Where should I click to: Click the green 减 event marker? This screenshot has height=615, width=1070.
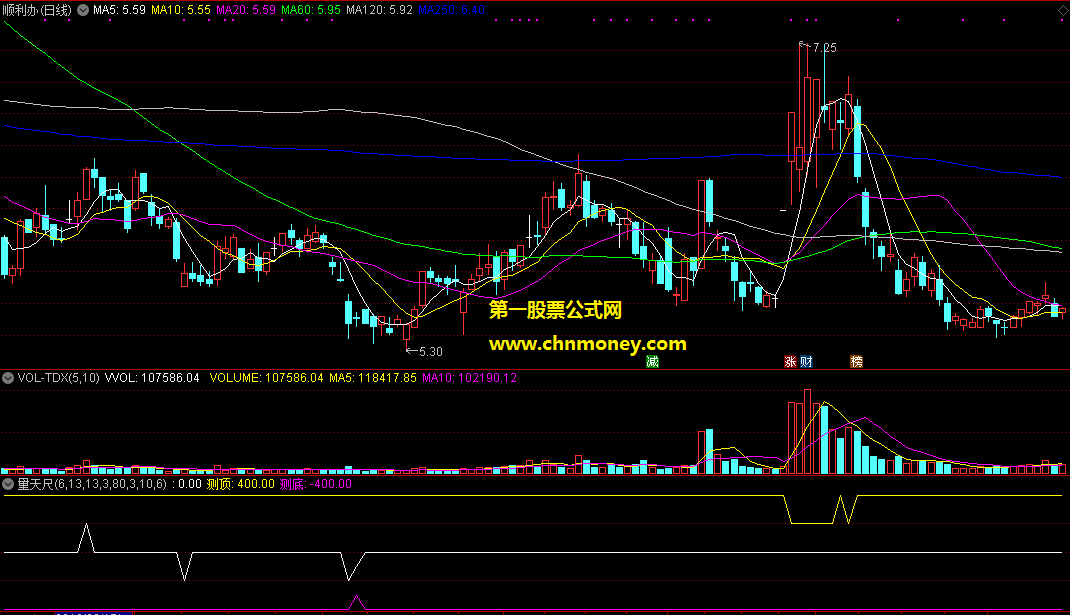tap(652, 362)
